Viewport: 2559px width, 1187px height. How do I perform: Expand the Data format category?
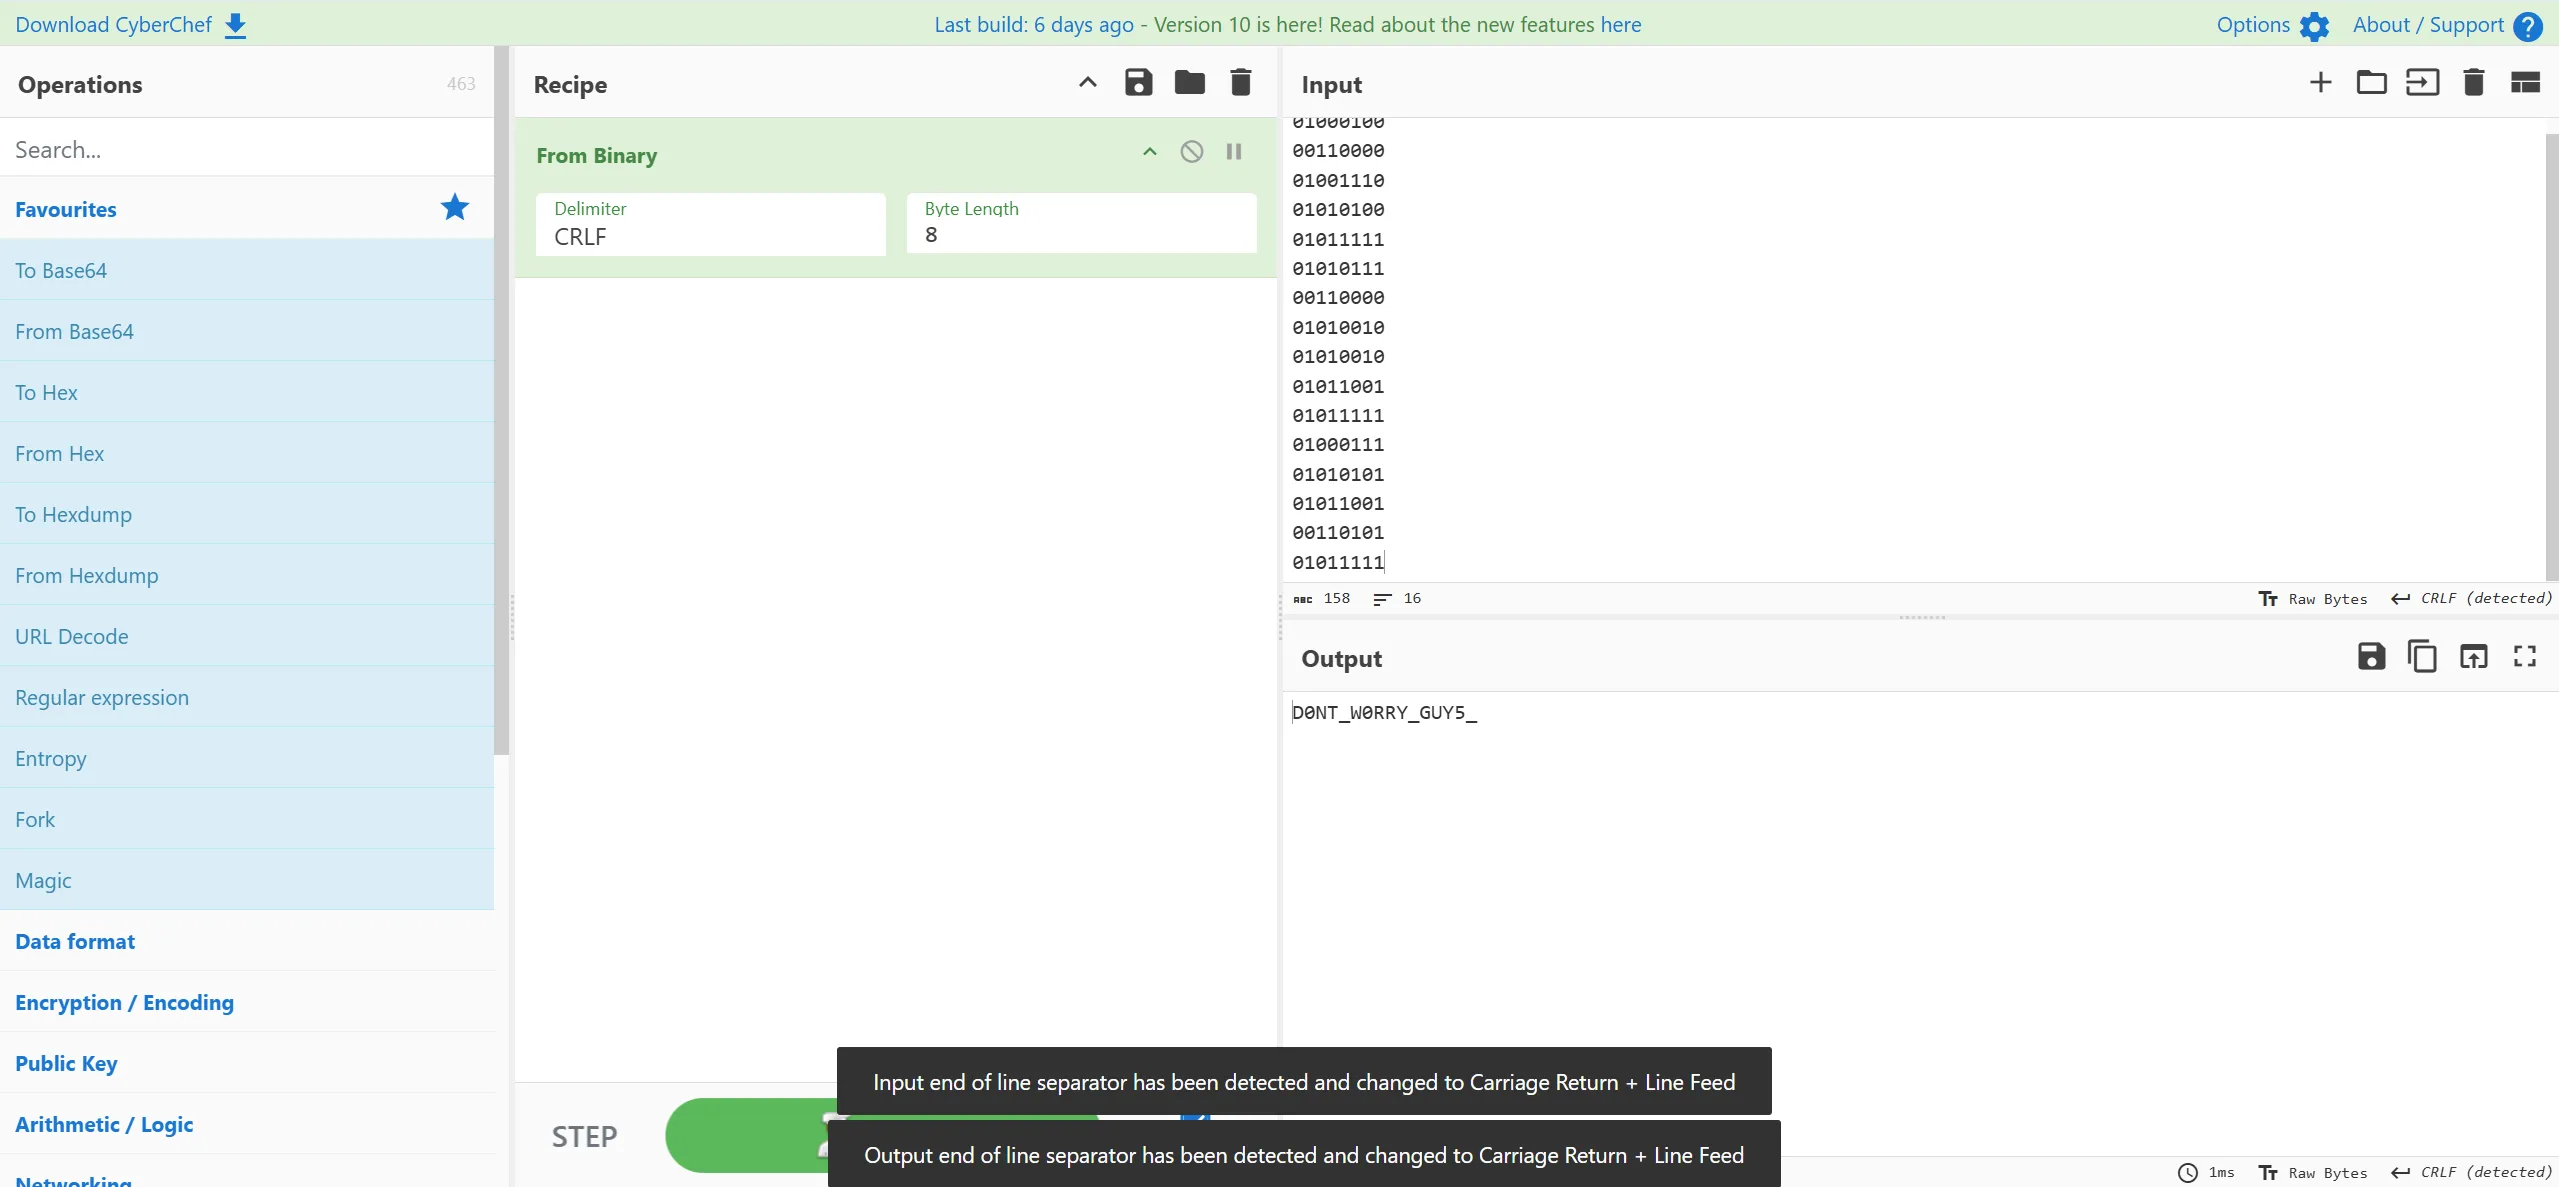coord(75,941)
